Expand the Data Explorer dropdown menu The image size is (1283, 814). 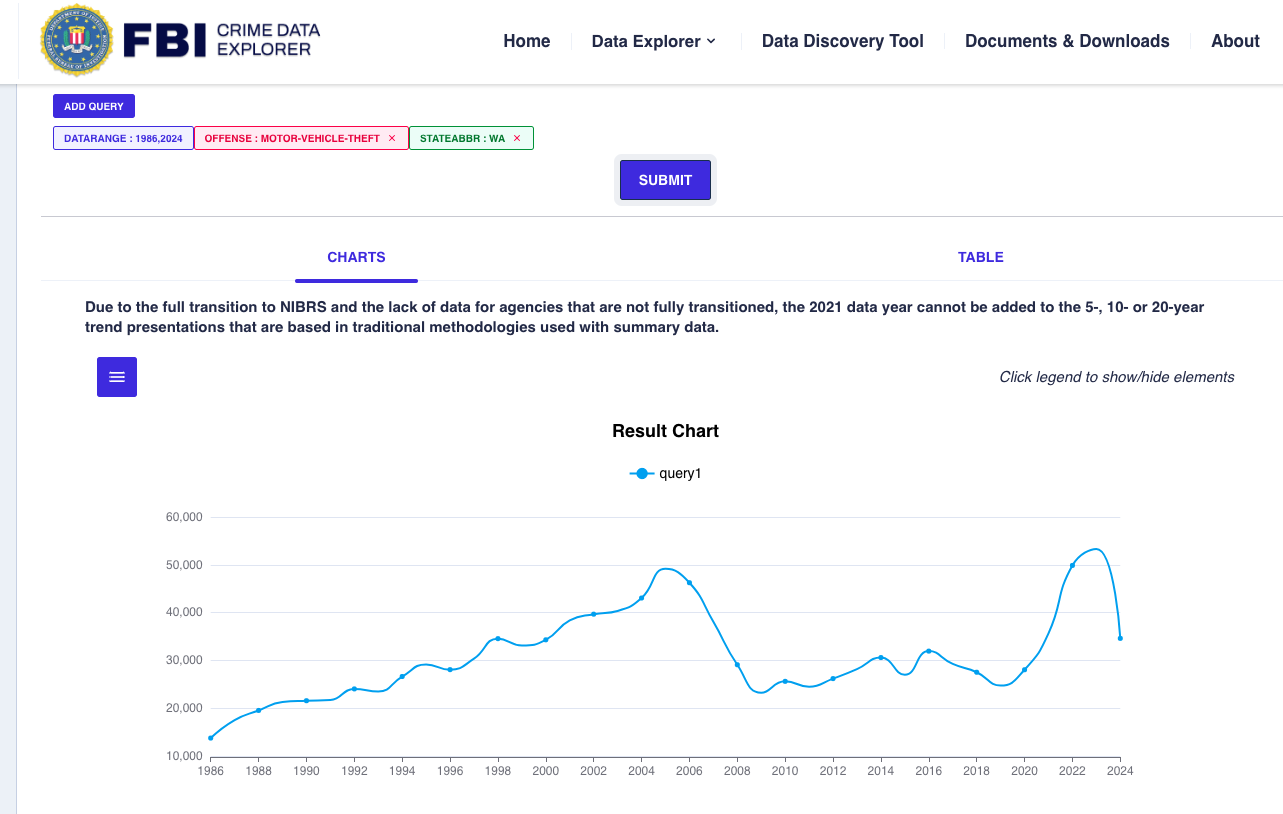(x=654, y=41)
